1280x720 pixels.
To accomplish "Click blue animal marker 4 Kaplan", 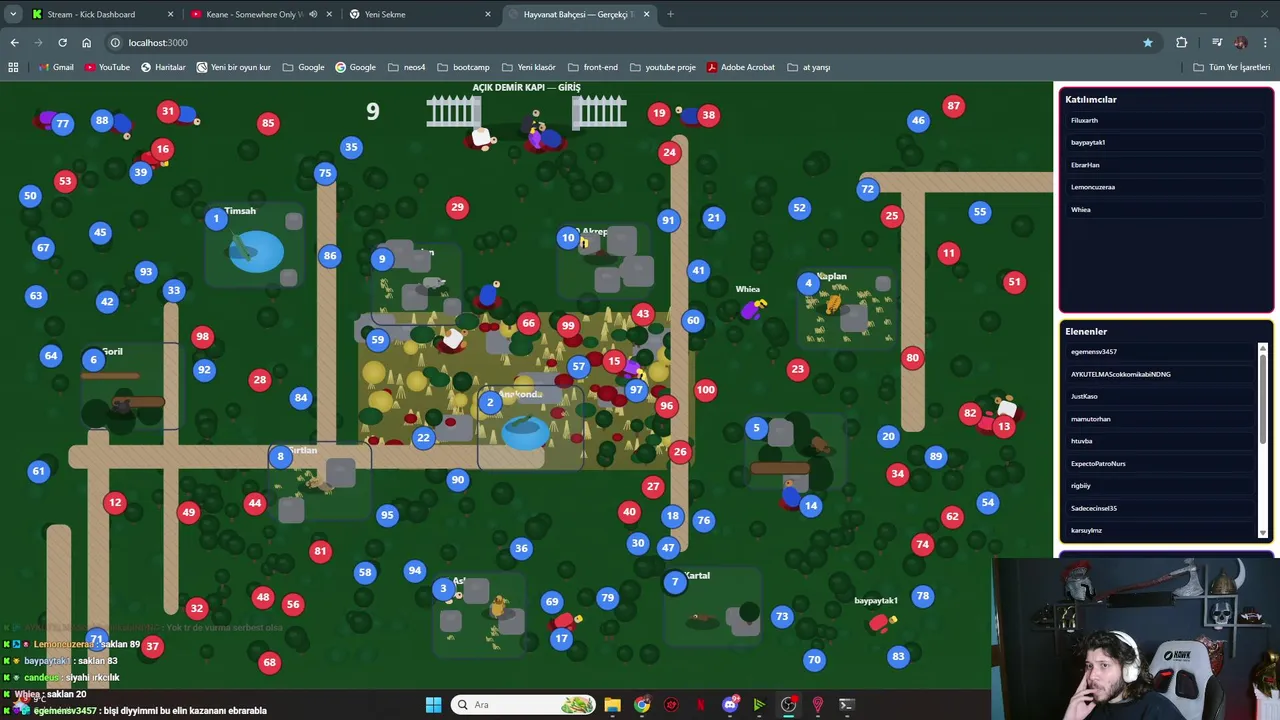I will pos(809,284).
